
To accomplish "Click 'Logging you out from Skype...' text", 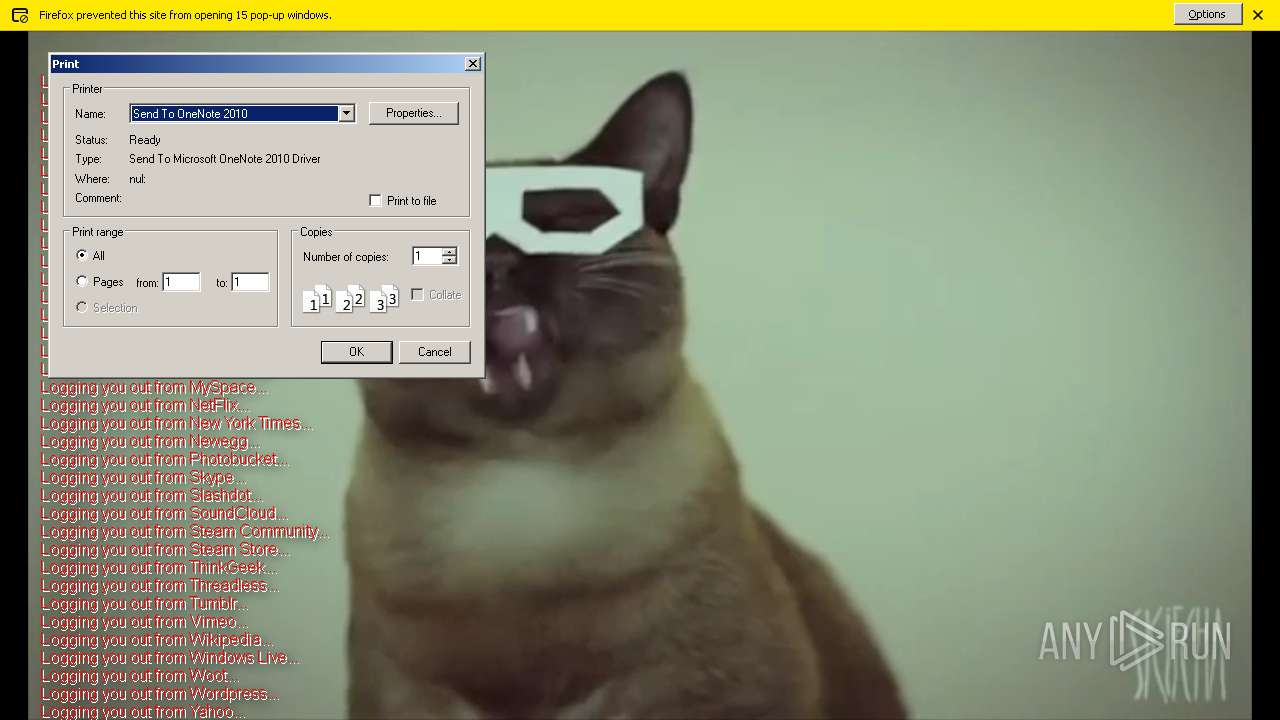I will (143, 478).
